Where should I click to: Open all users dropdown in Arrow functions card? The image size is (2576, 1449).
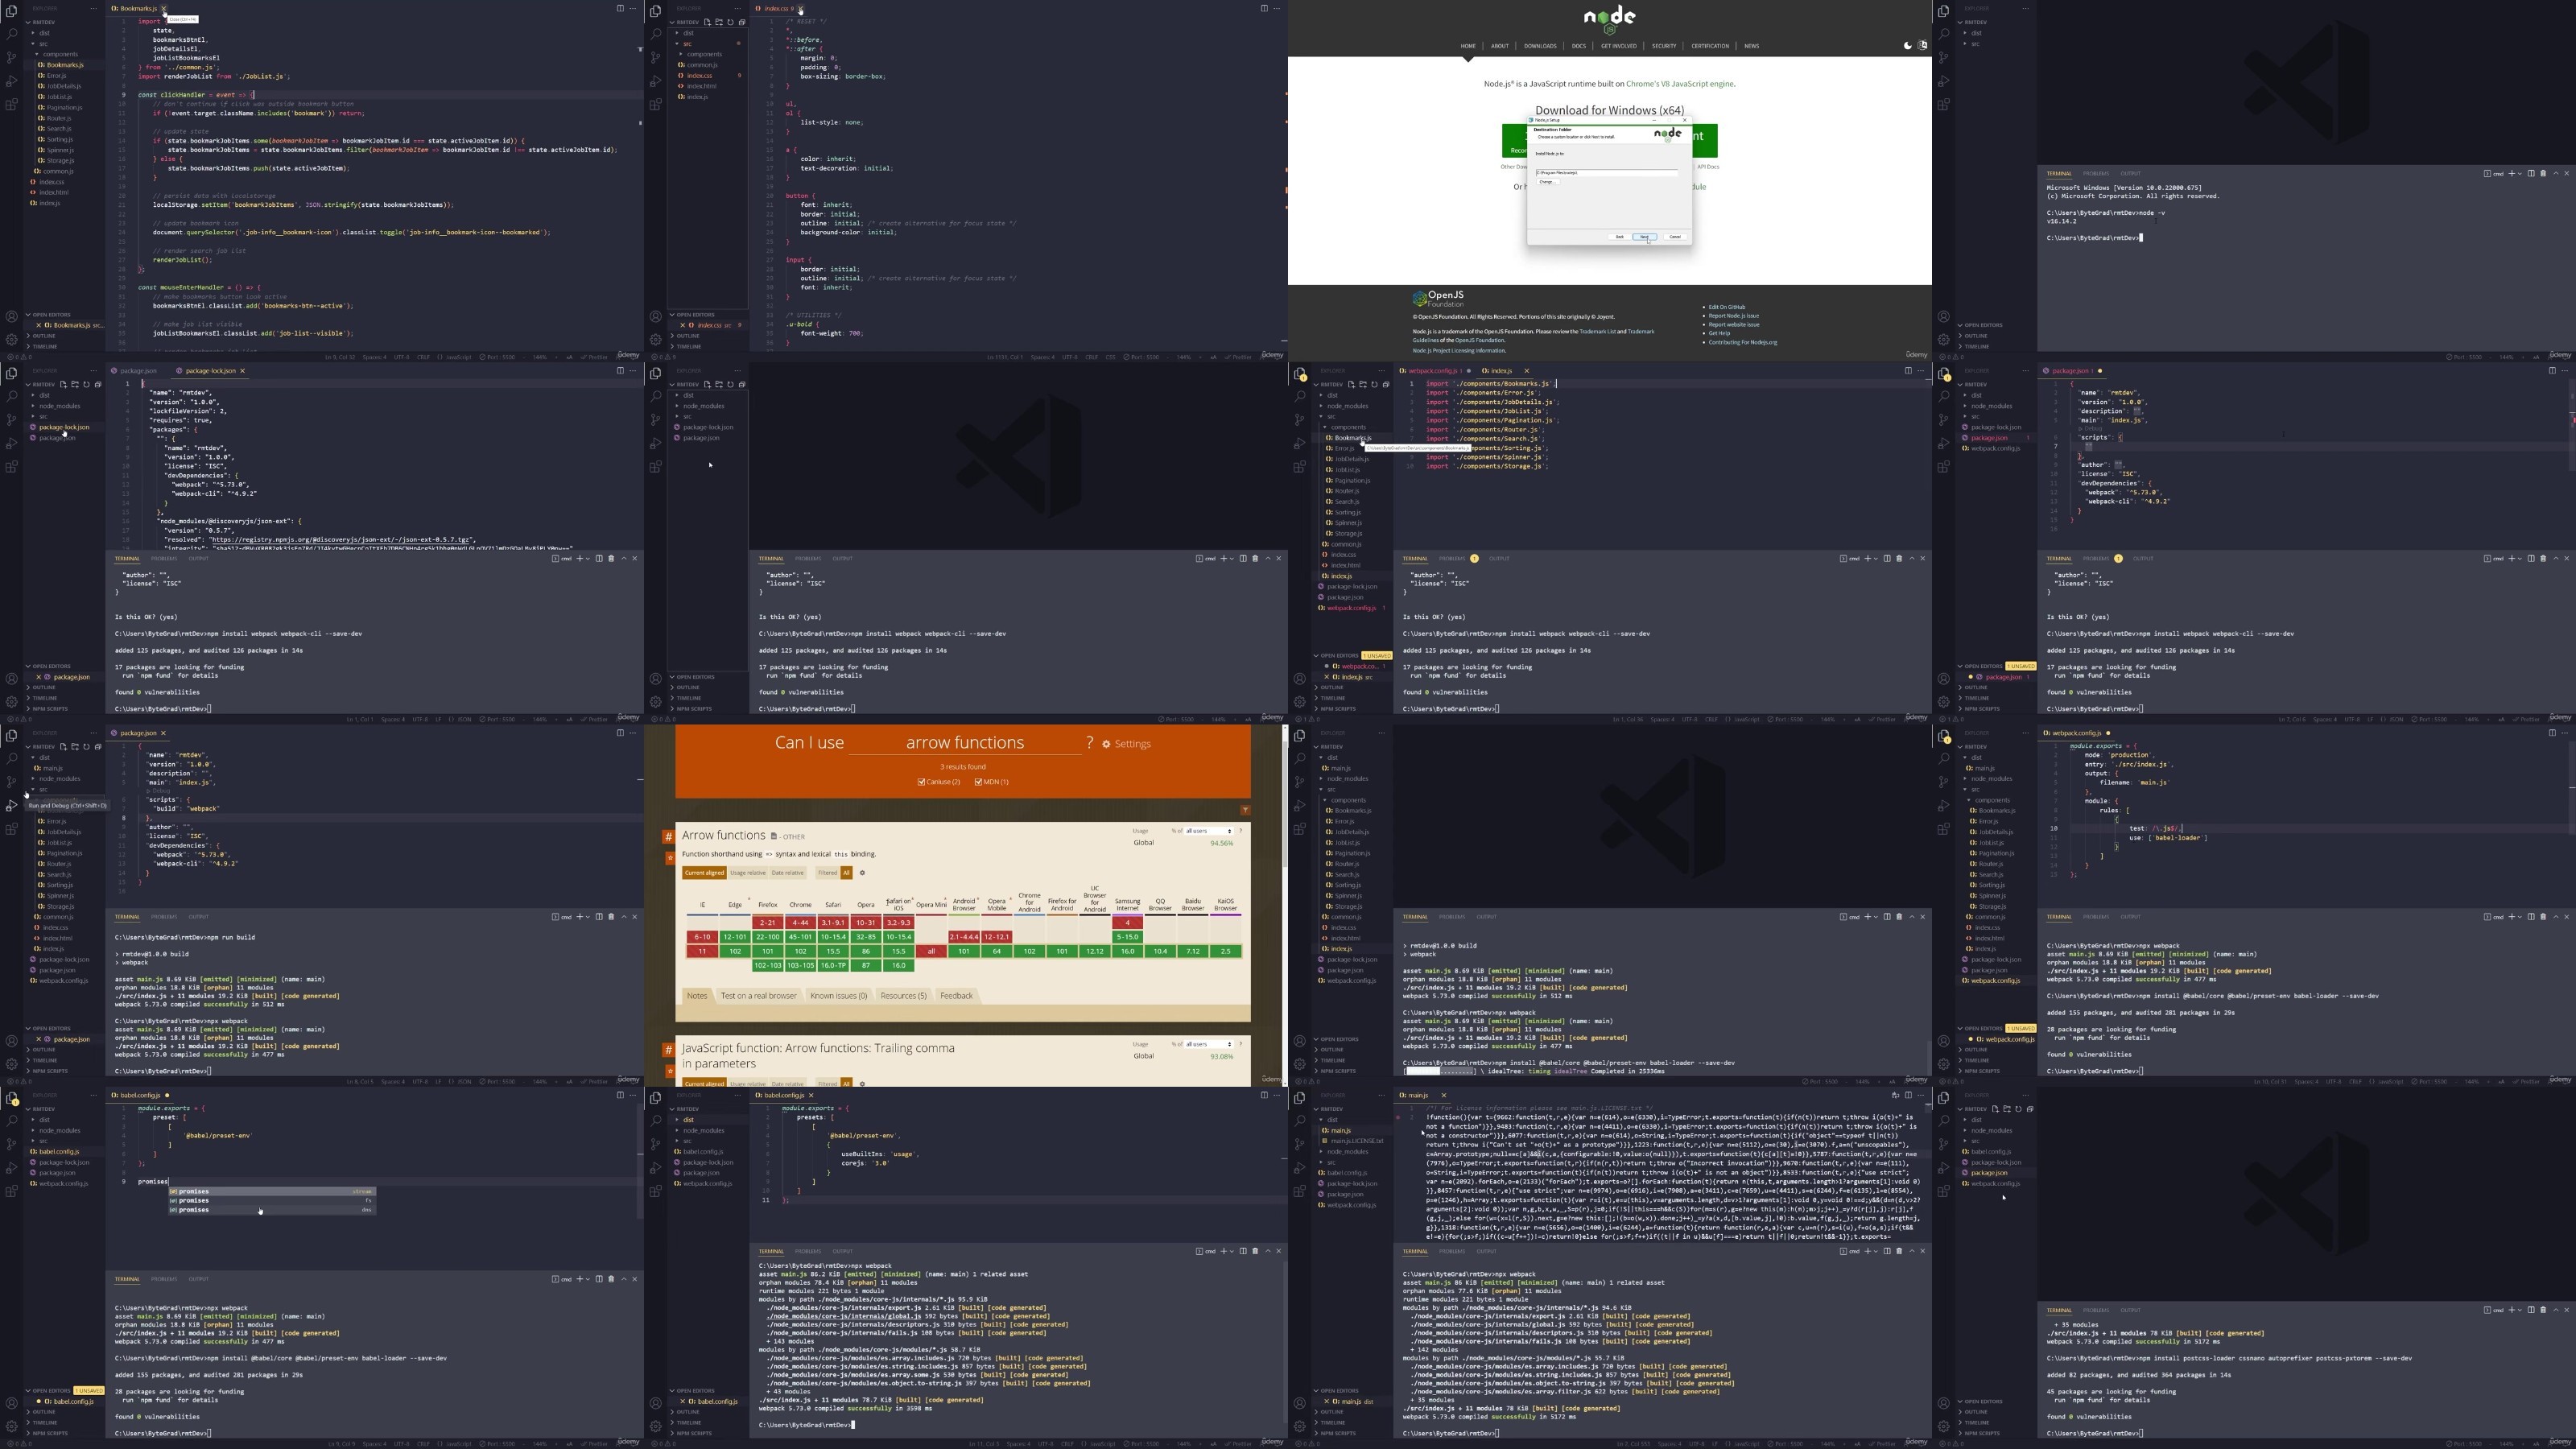pos(1208,831)
